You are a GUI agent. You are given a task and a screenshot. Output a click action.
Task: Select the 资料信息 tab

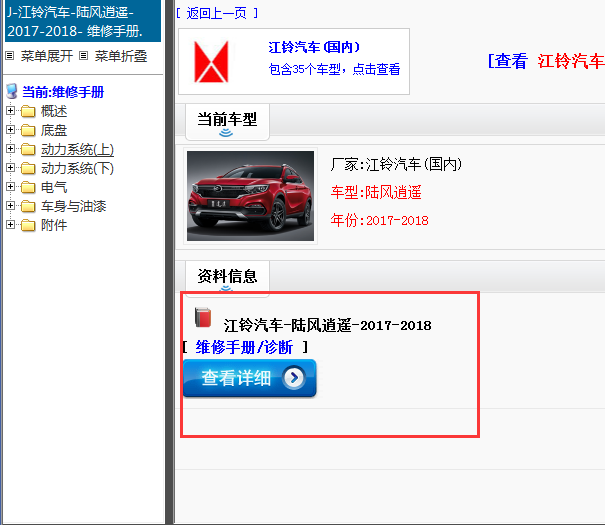tap(227, 278)
